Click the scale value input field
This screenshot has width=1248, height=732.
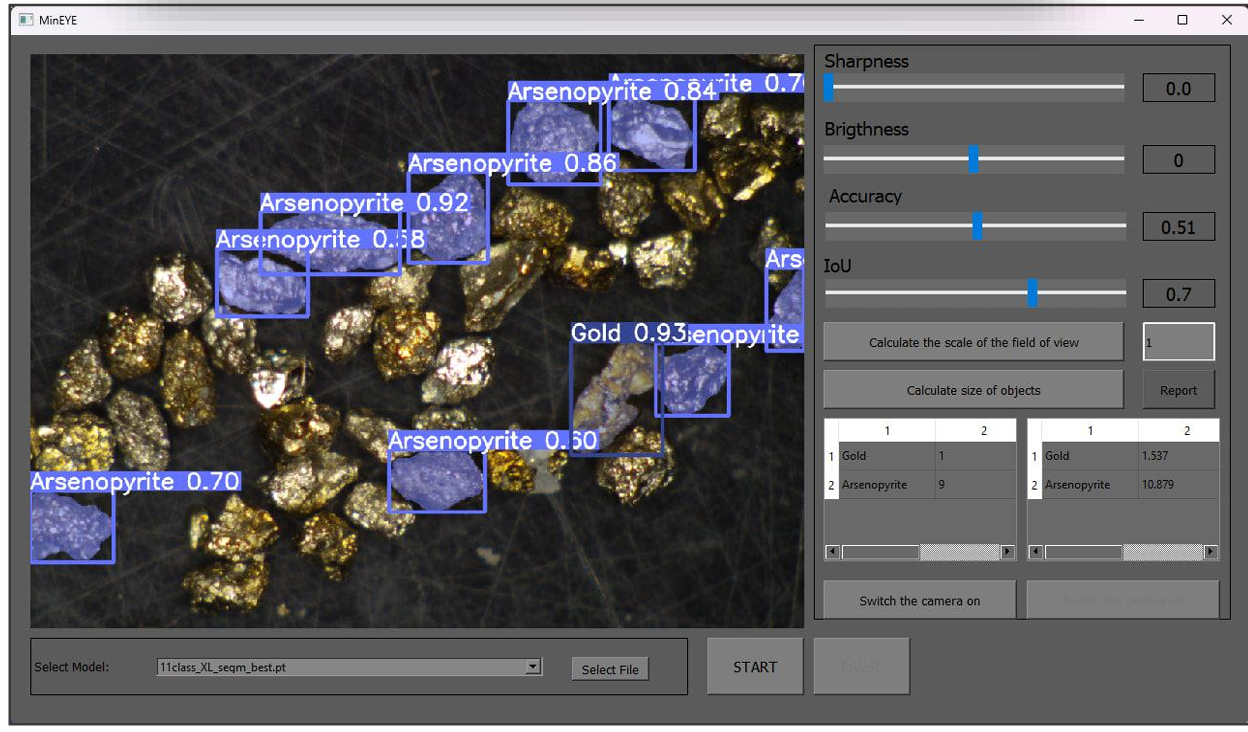pyautogui.click(x=1178, y=342)
